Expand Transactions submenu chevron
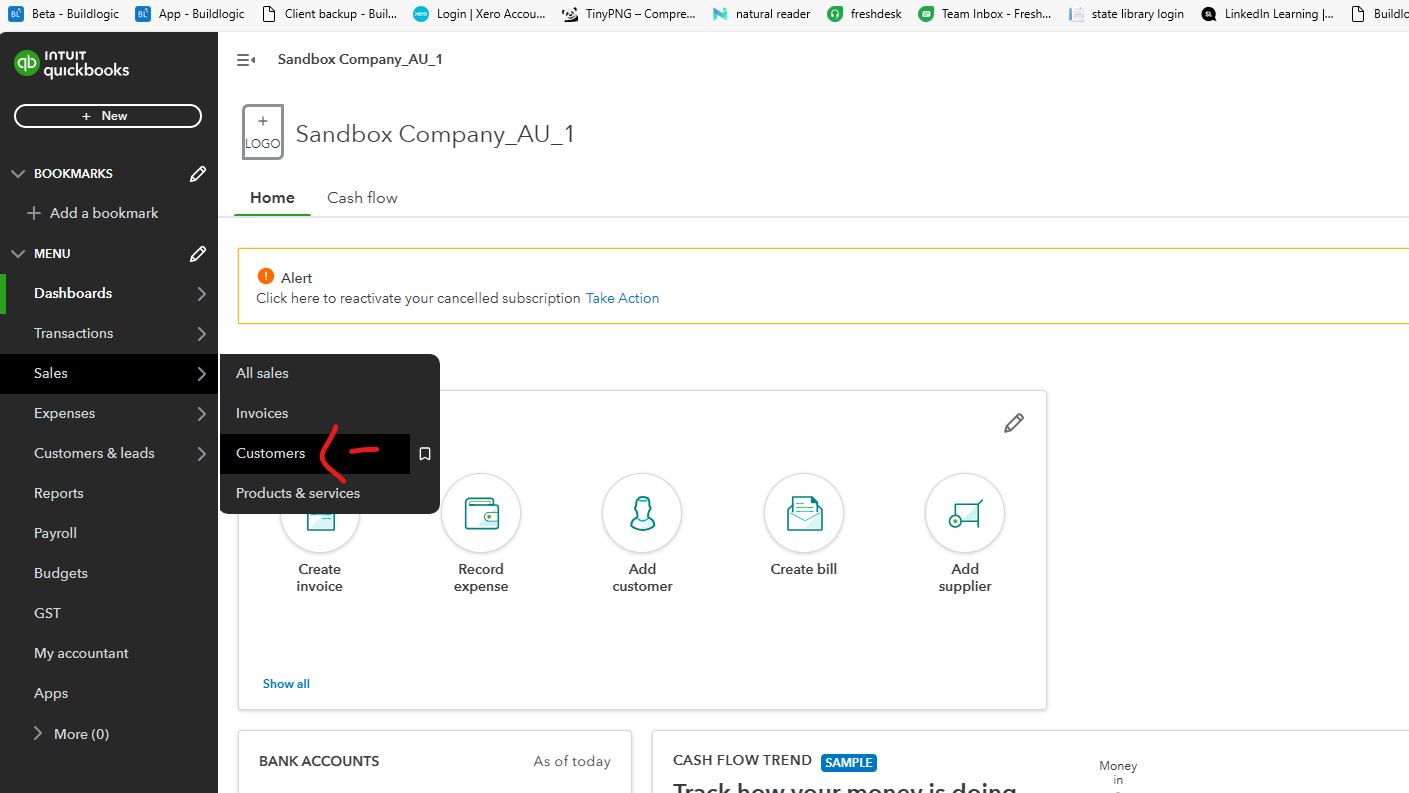Screen dimensions: 1409x793 pyautogui.click(x=201, y=334)
